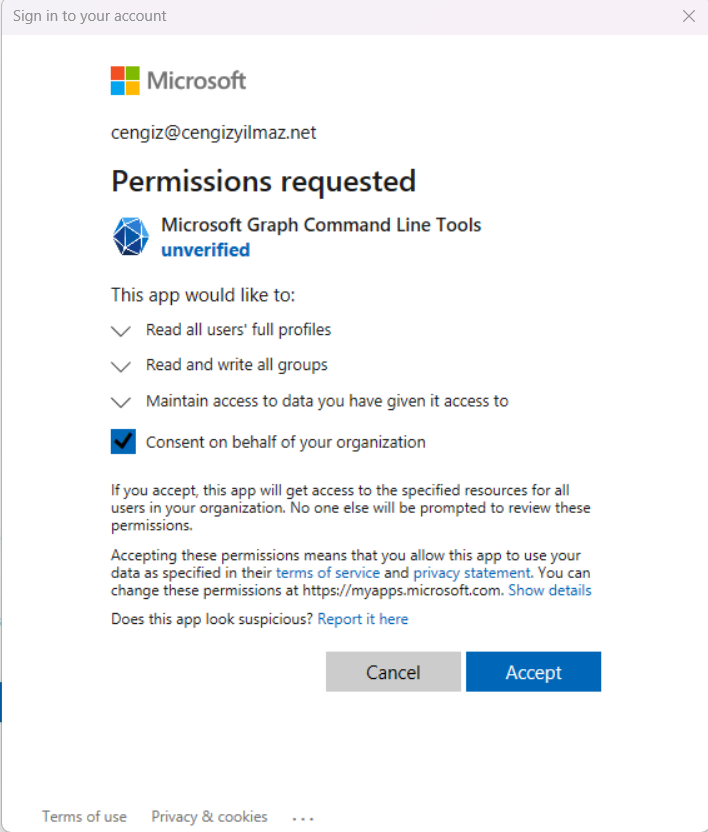
Task: Click the Microsoft logo
Action: 178,81
